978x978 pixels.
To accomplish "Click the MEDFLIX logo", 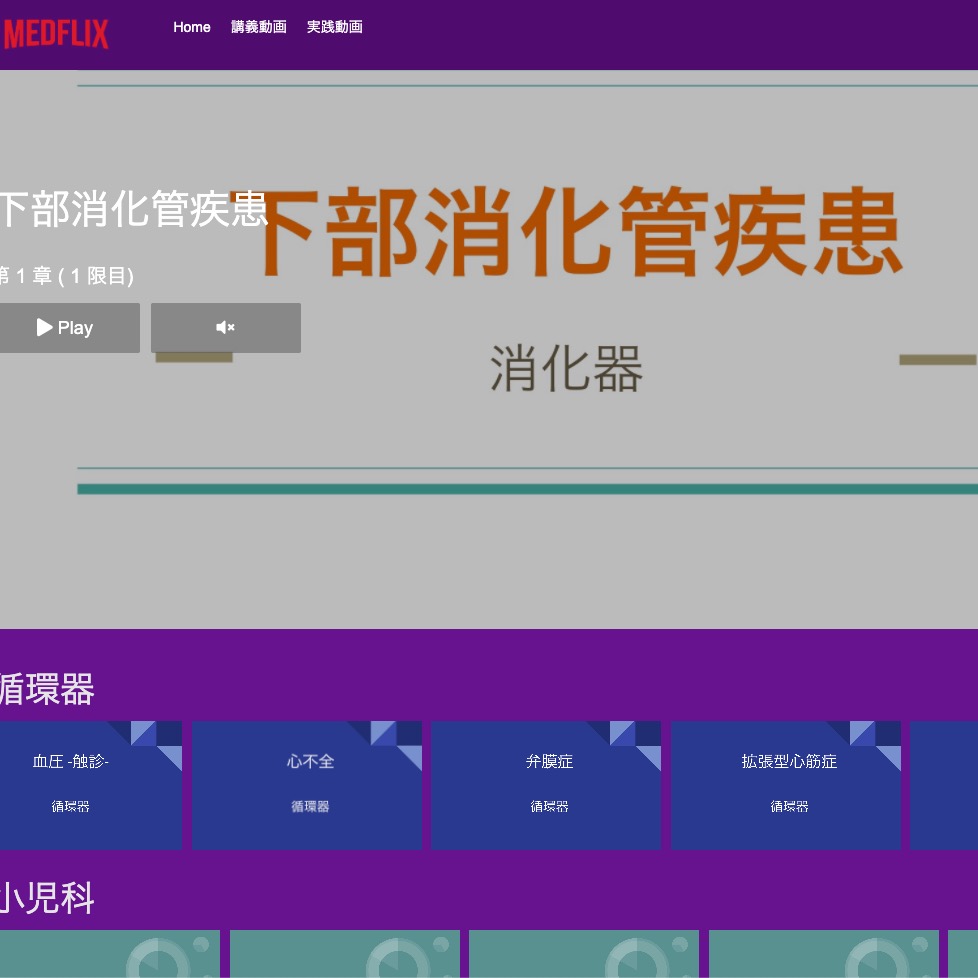I will 56,34.
